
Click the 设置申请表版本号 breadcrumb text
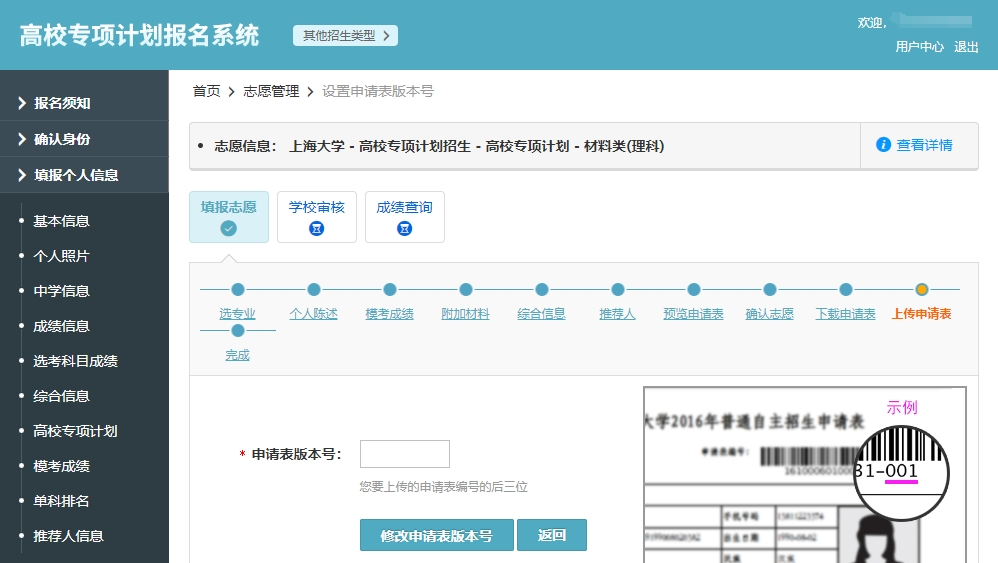377,91
